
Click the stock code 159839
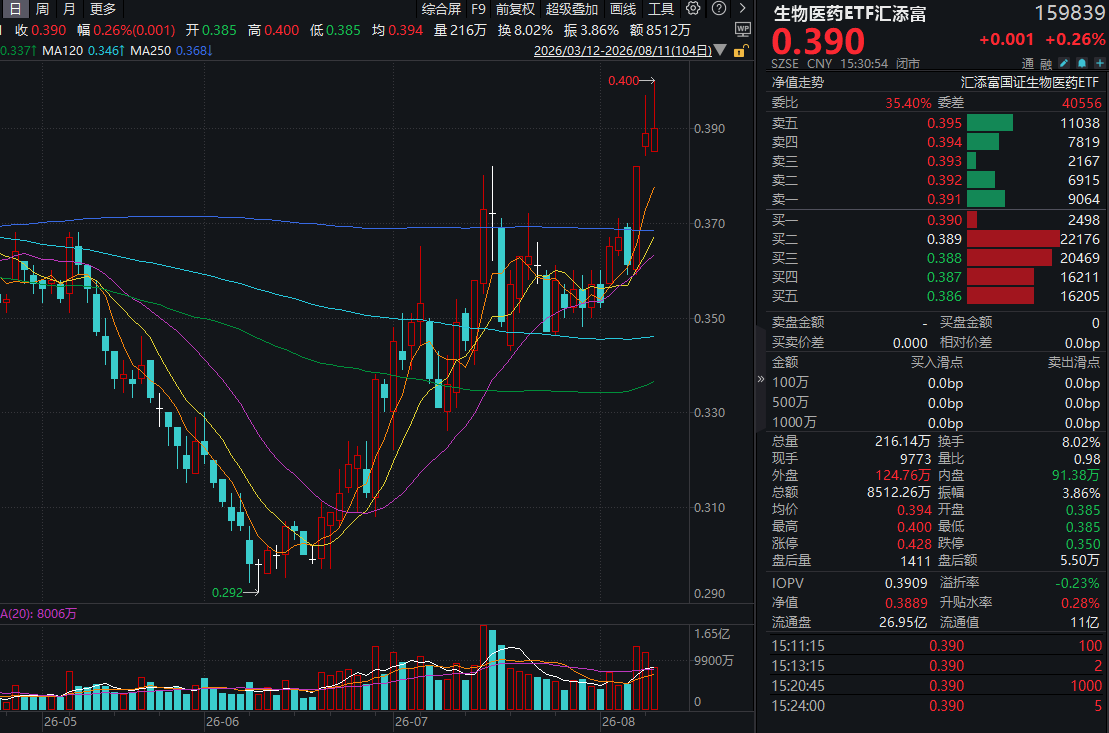coord(1069,13)
